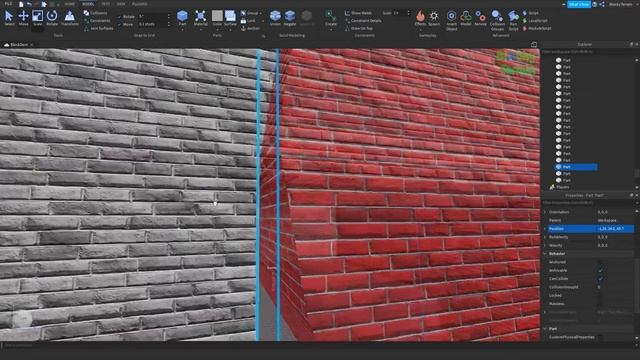The height and width of the screenshot is (360, 640).
Task: Open the dropdown arrow under Material
Action: pyautogui.click(x=200, y=29)
